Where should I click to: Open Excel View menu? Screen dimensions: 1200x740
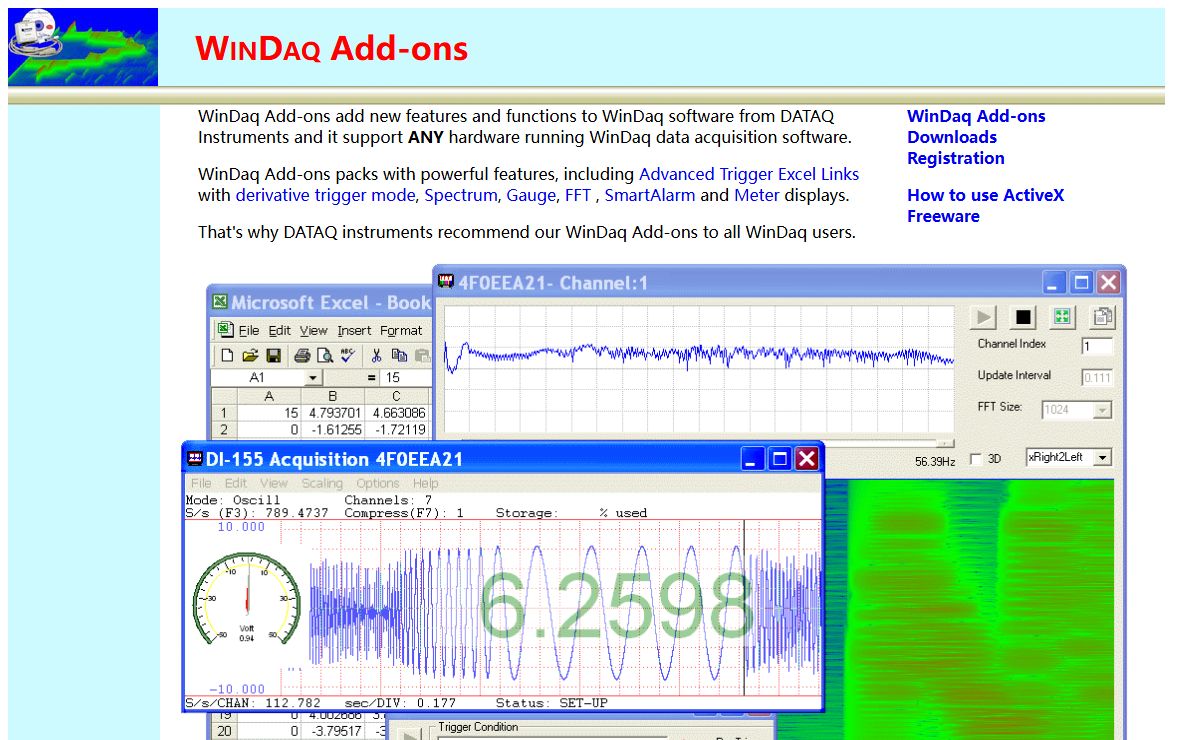coord(314,330)
